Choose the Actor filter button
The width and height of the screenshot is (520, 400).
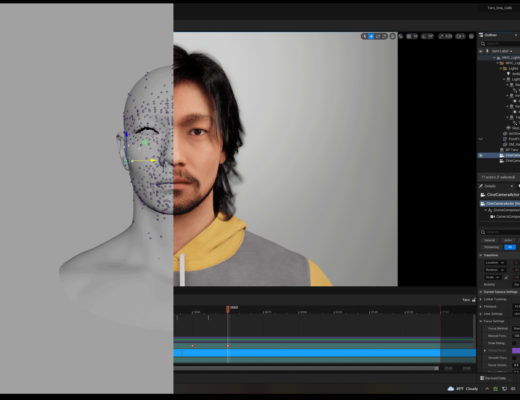[x=508, y=240]
